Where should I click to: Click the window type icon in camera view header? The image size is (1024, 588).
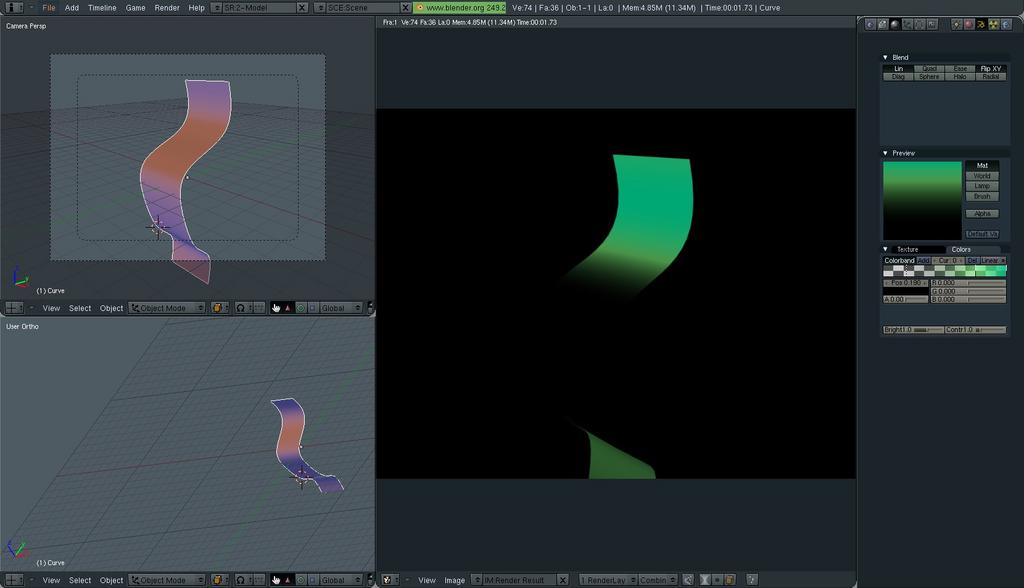point(14,308)
